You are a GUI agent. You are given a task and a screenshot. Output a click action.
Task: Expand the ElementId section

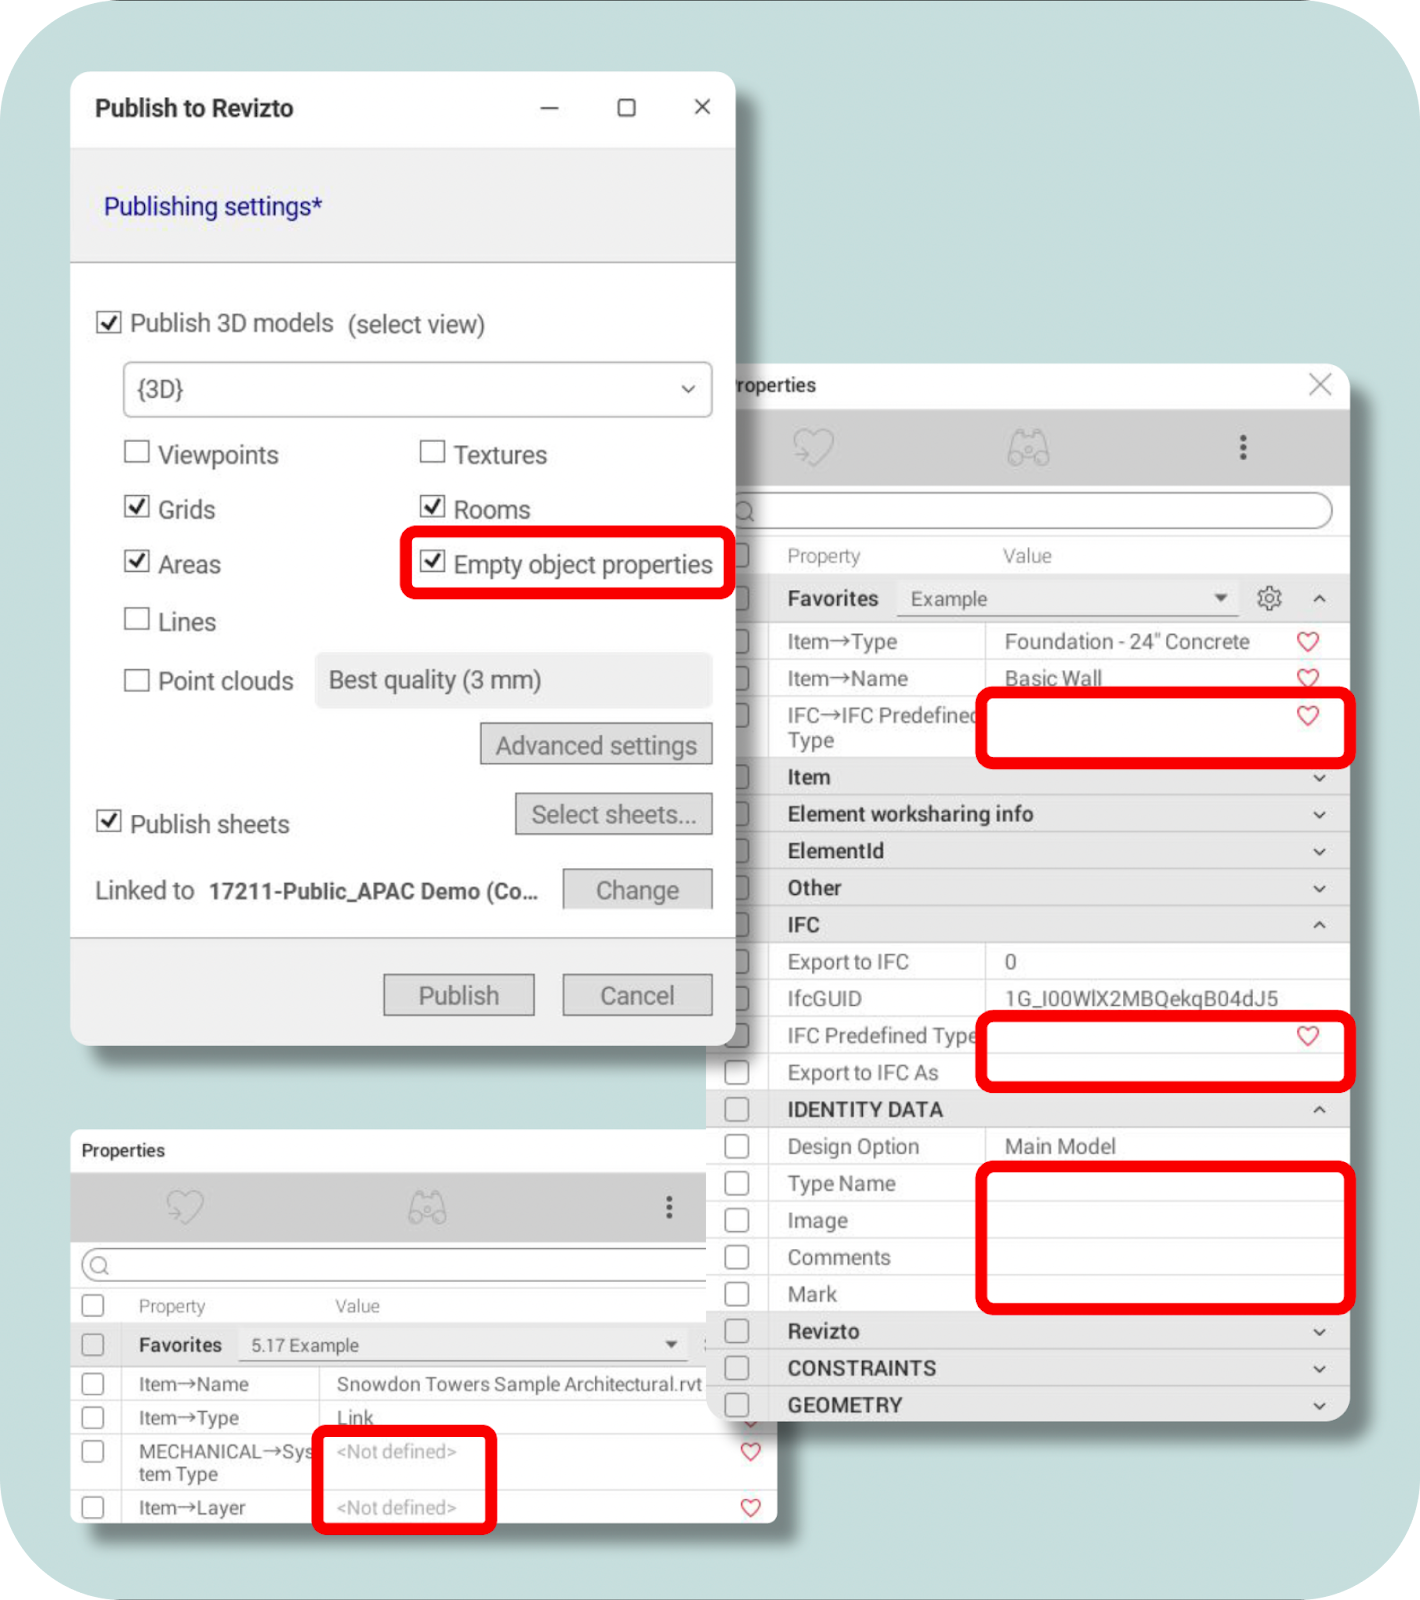(x=1320, y=851)
